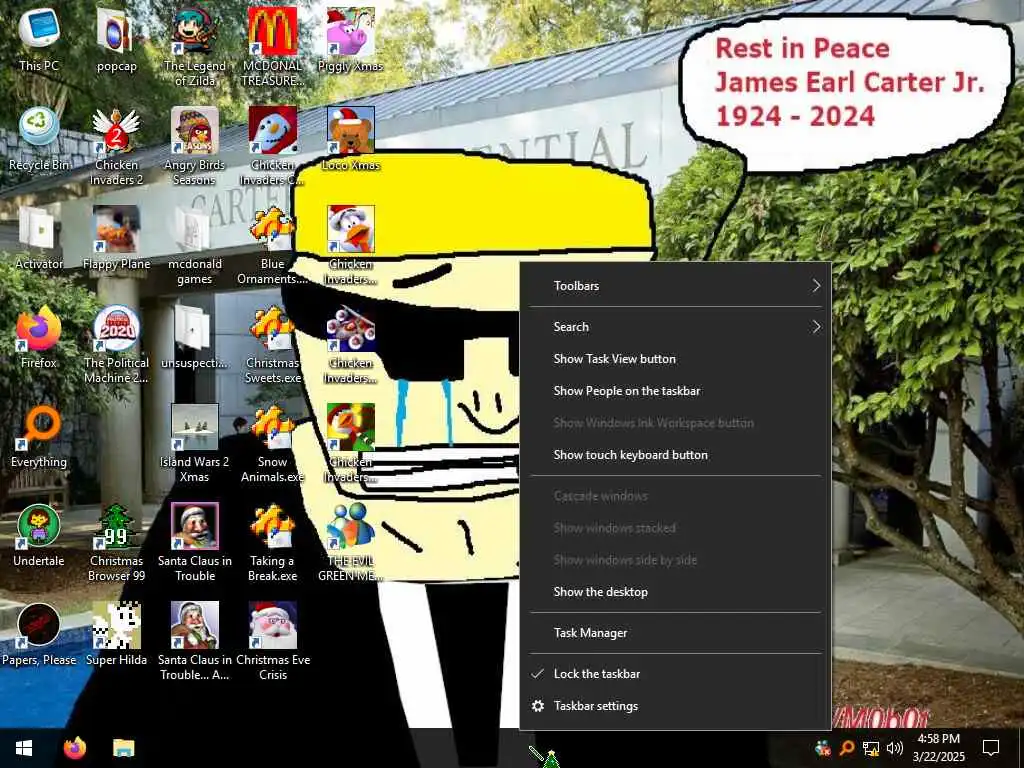Toggle Show People on the taskbar
Viewport: 1024px width, 768px height.
click(675, 391)
